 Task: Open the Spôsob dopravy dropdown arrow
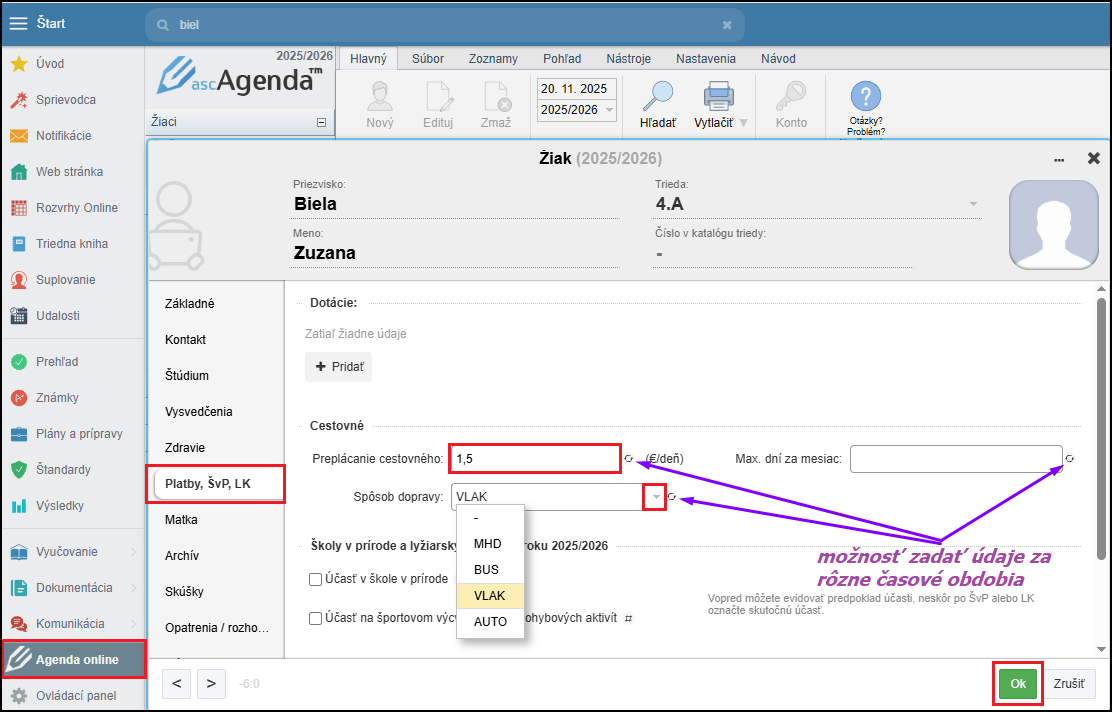tap(654, 497)
